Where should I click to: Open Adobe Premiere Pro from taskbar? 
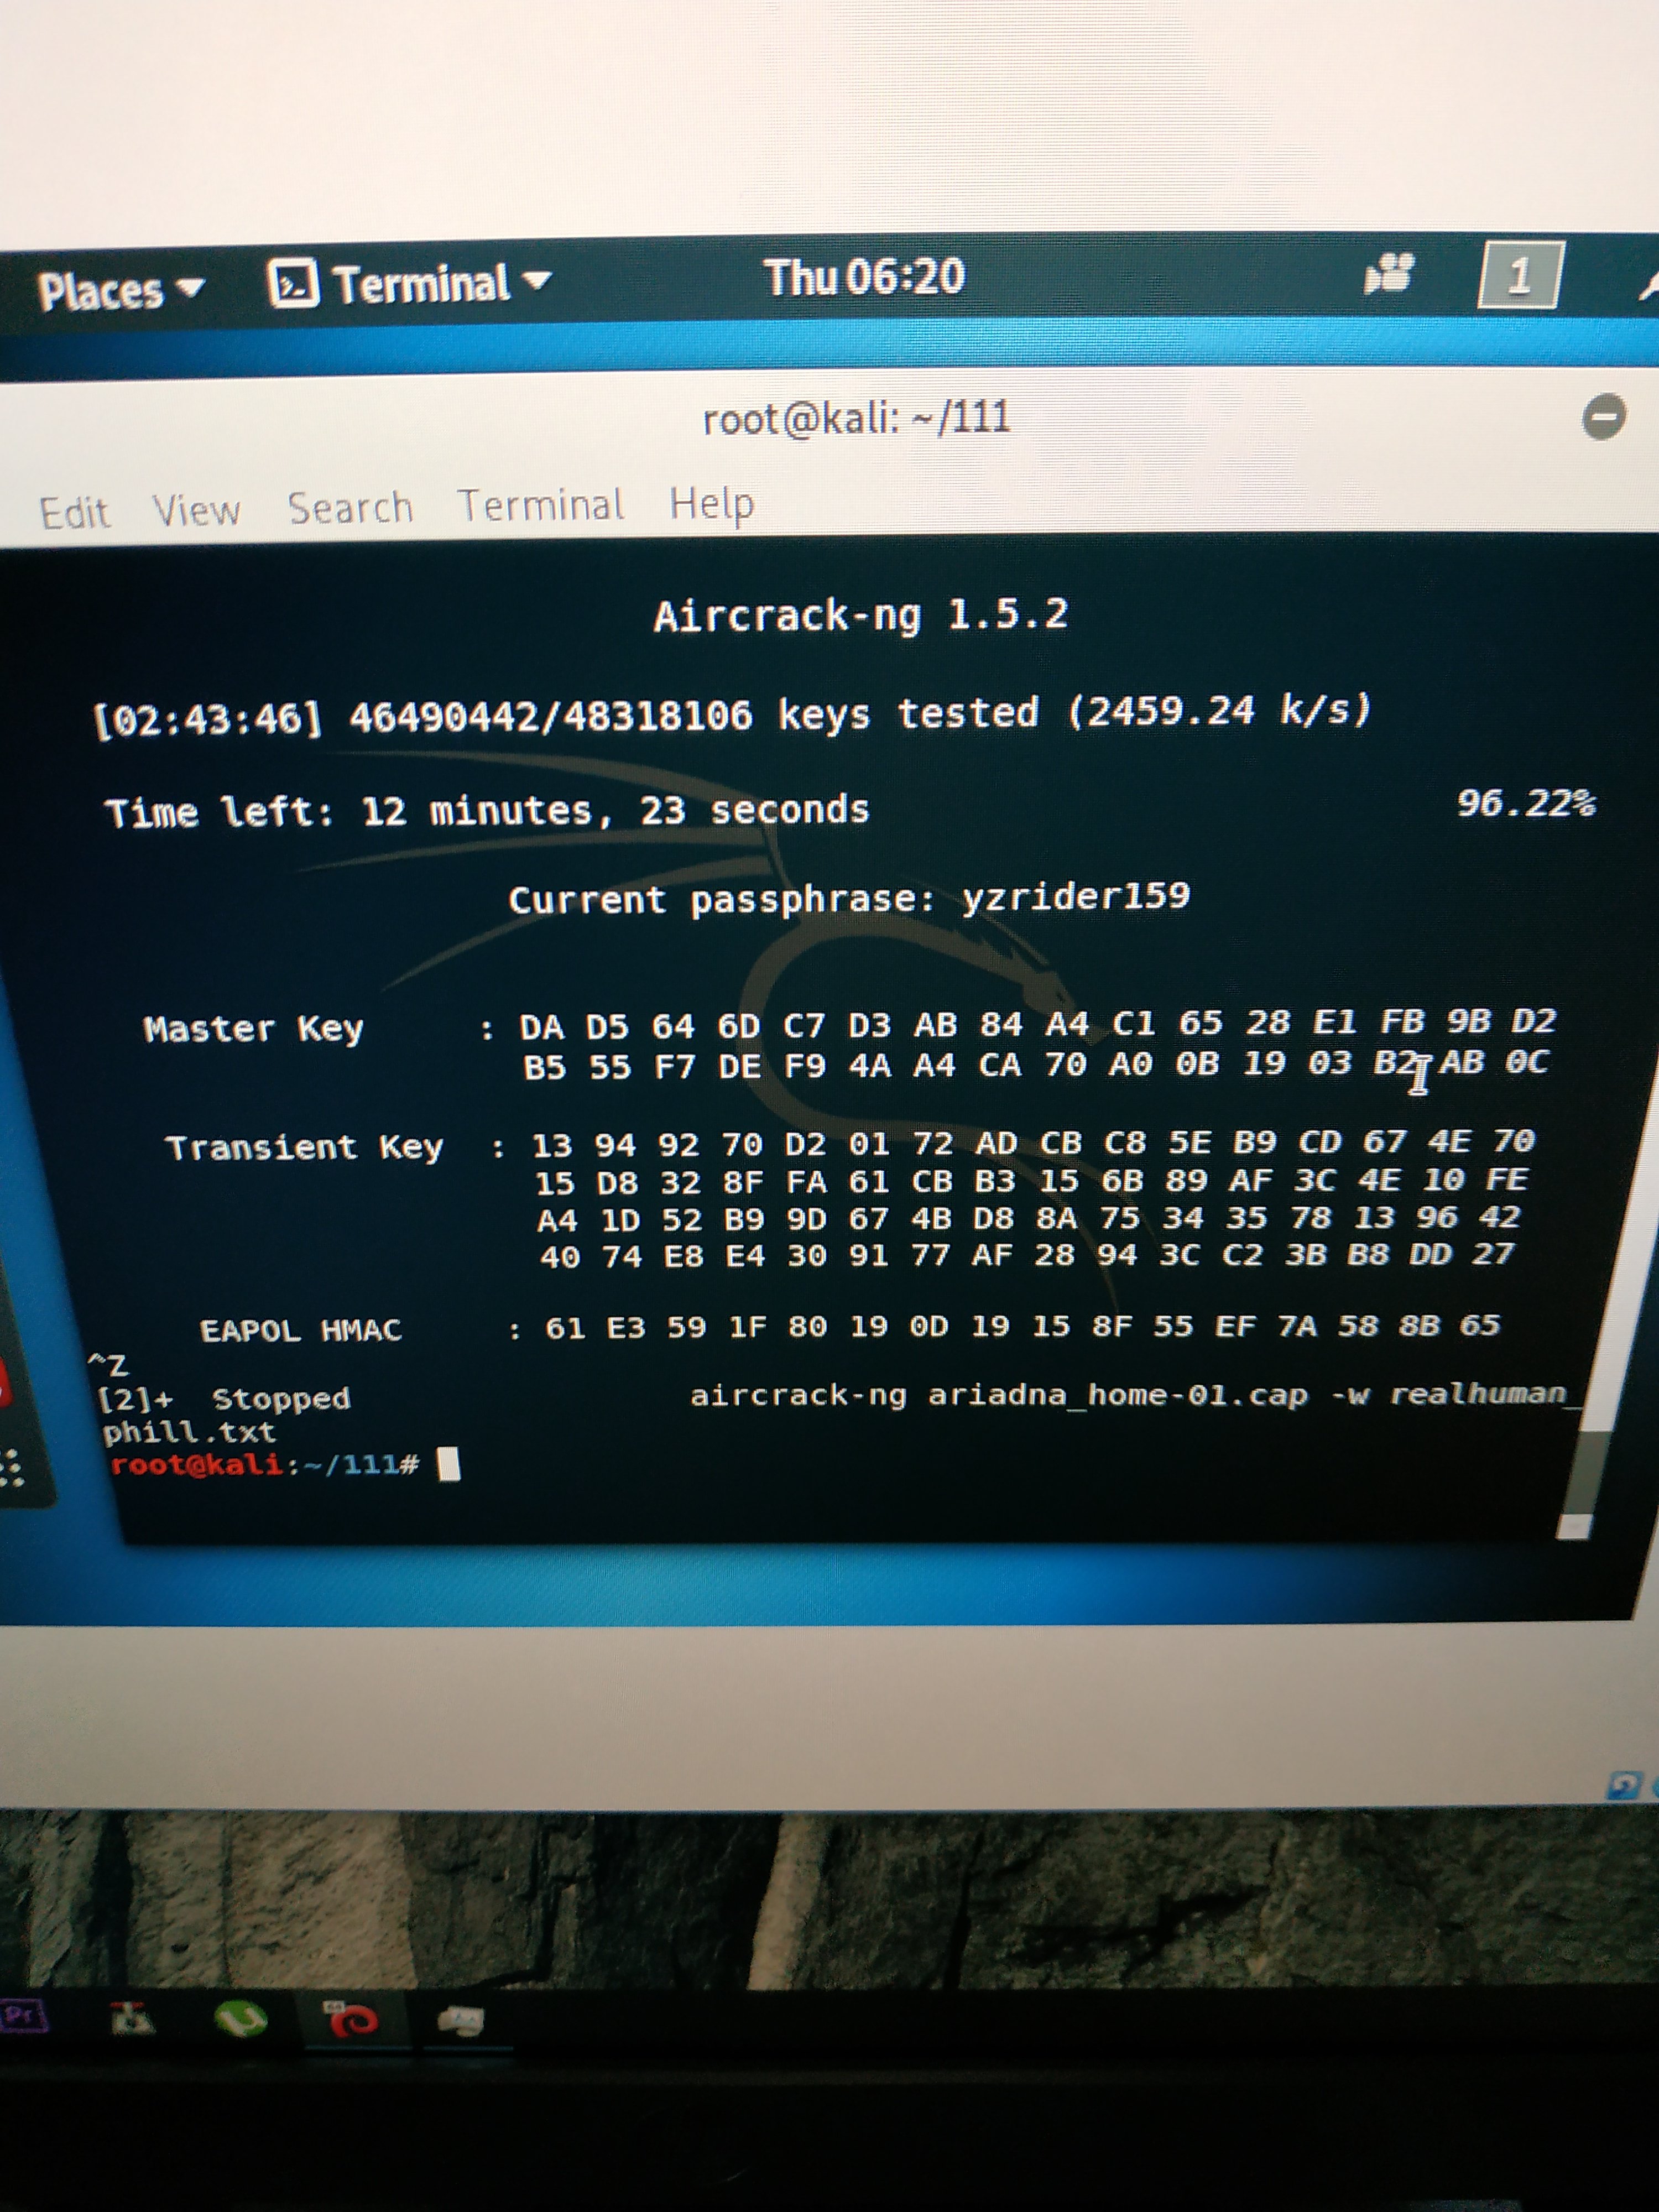pos(22,2015)
